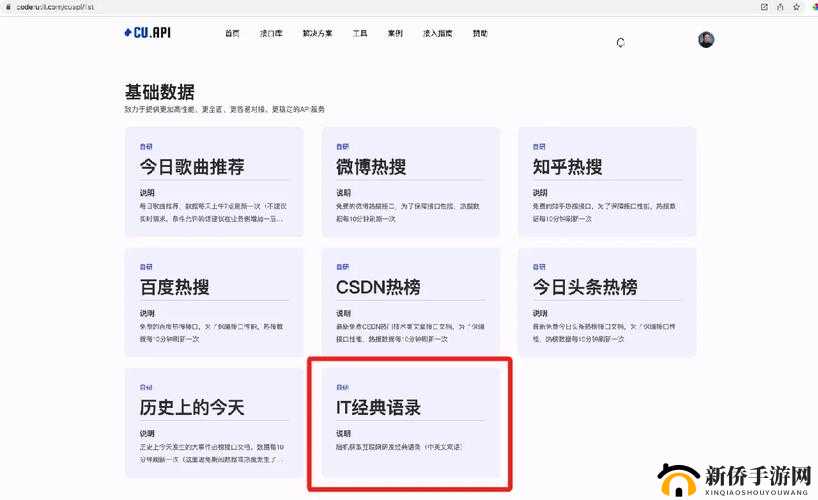Click the share icon in address bar

[780, 7]
